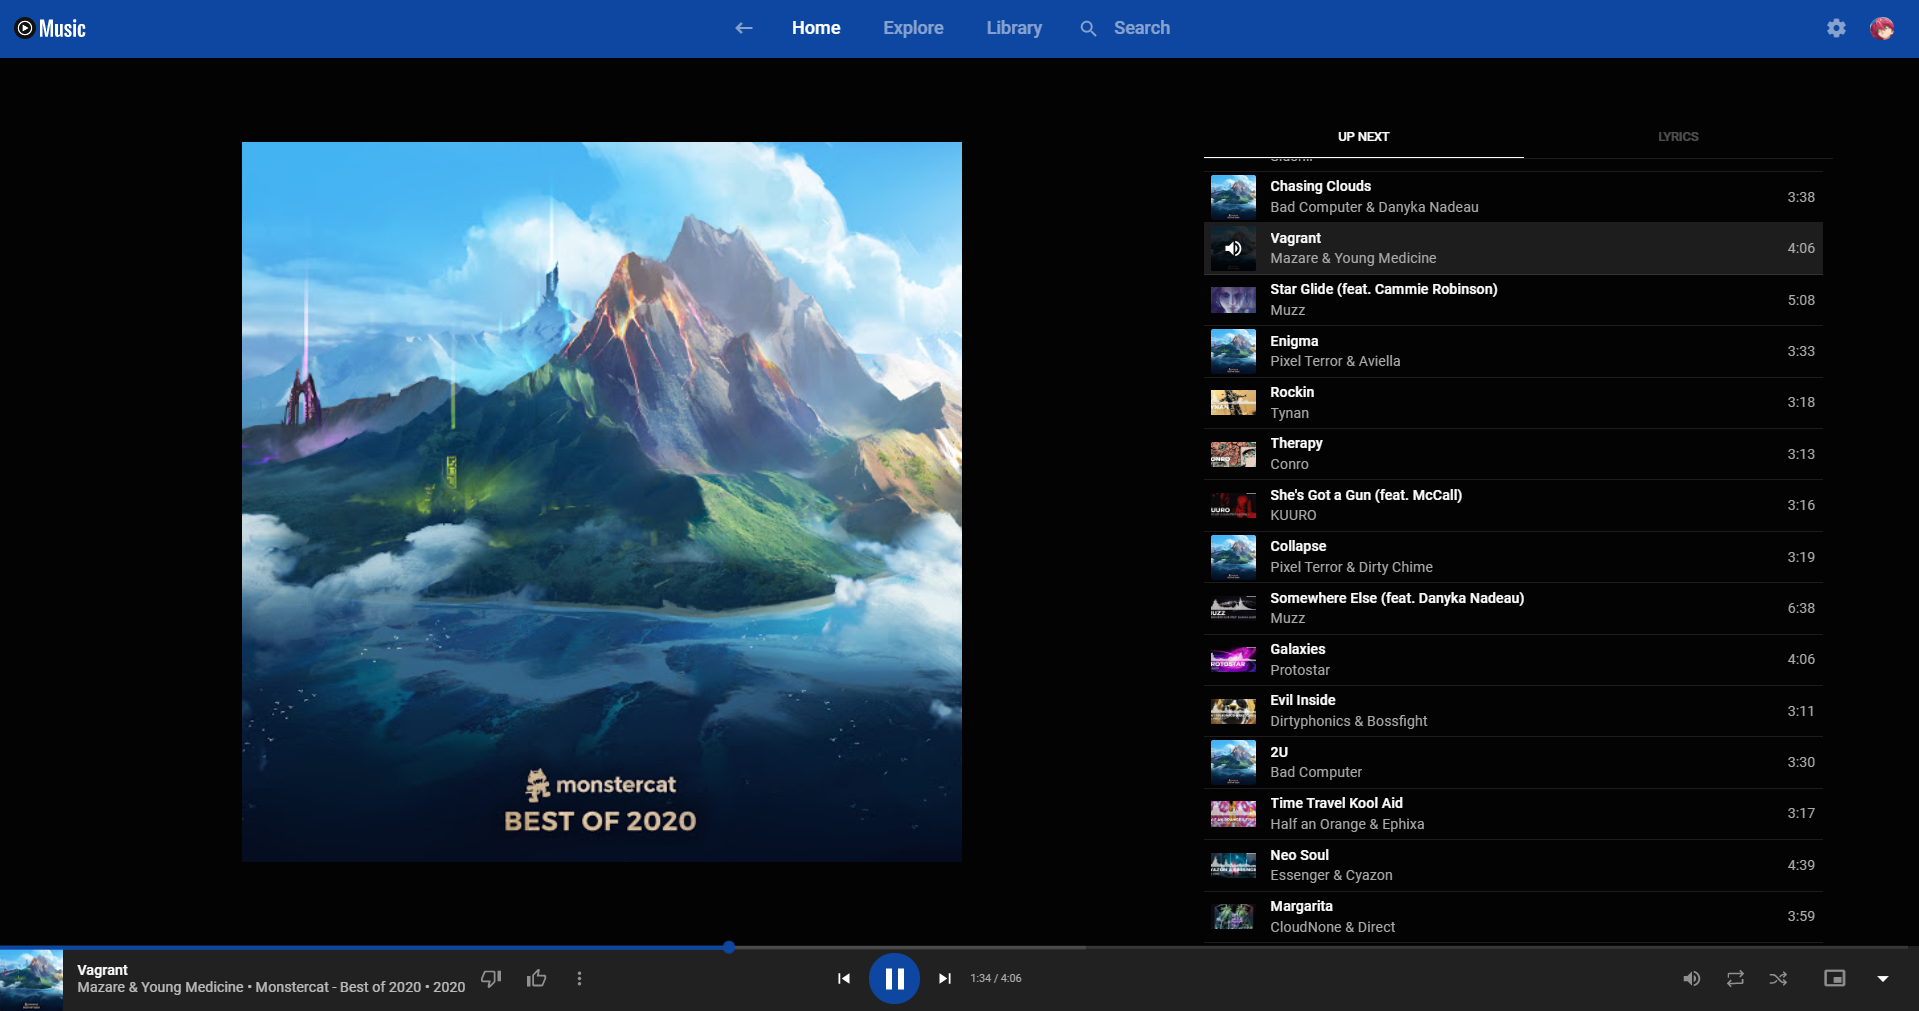Switch to the LYRICS tab
The image size is (1919, 1011).
[x=1678, y=137]
